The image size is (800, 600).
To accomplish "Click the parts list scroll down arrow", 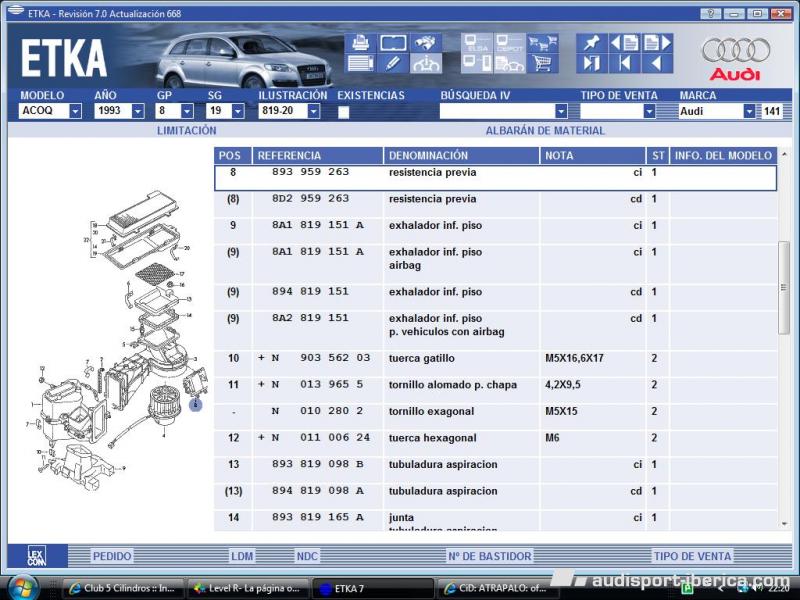I will (784, 524).
